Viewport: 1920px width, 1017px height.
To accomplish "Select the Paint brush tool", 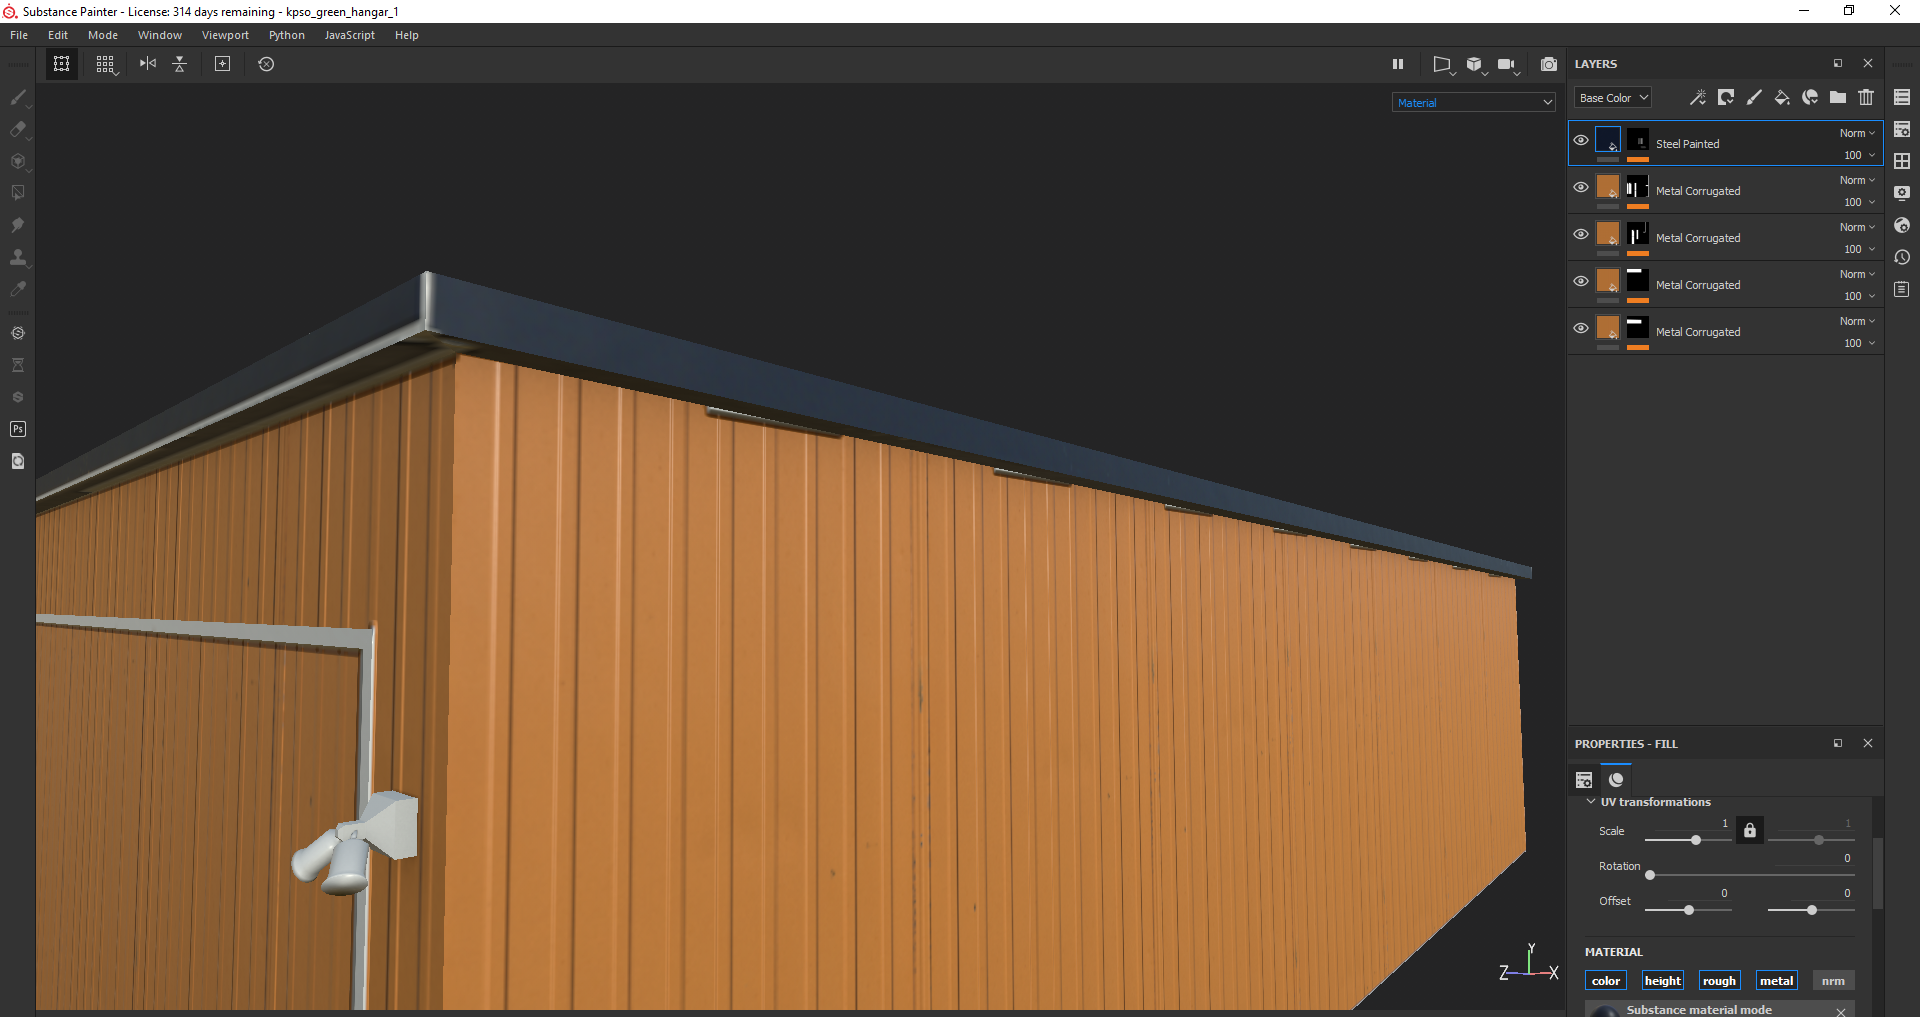I will pyautogui.click(x=18, y=97).
